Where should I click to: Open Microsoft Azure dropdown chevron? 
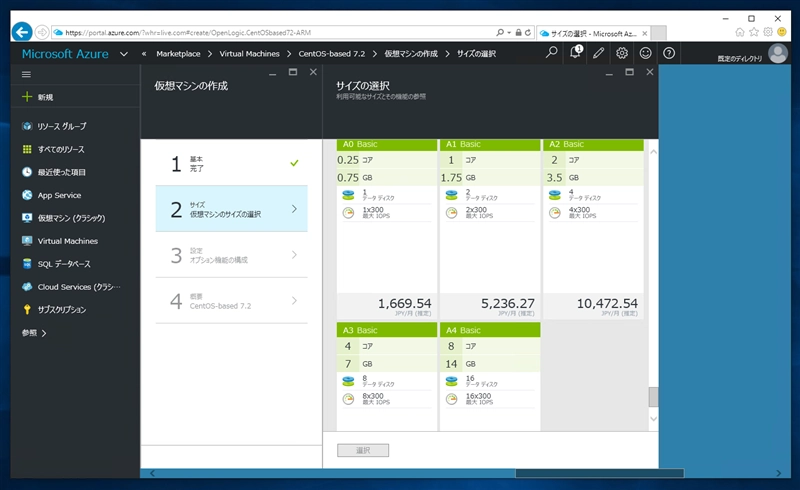pyautogui.click(x=123, y=54)
